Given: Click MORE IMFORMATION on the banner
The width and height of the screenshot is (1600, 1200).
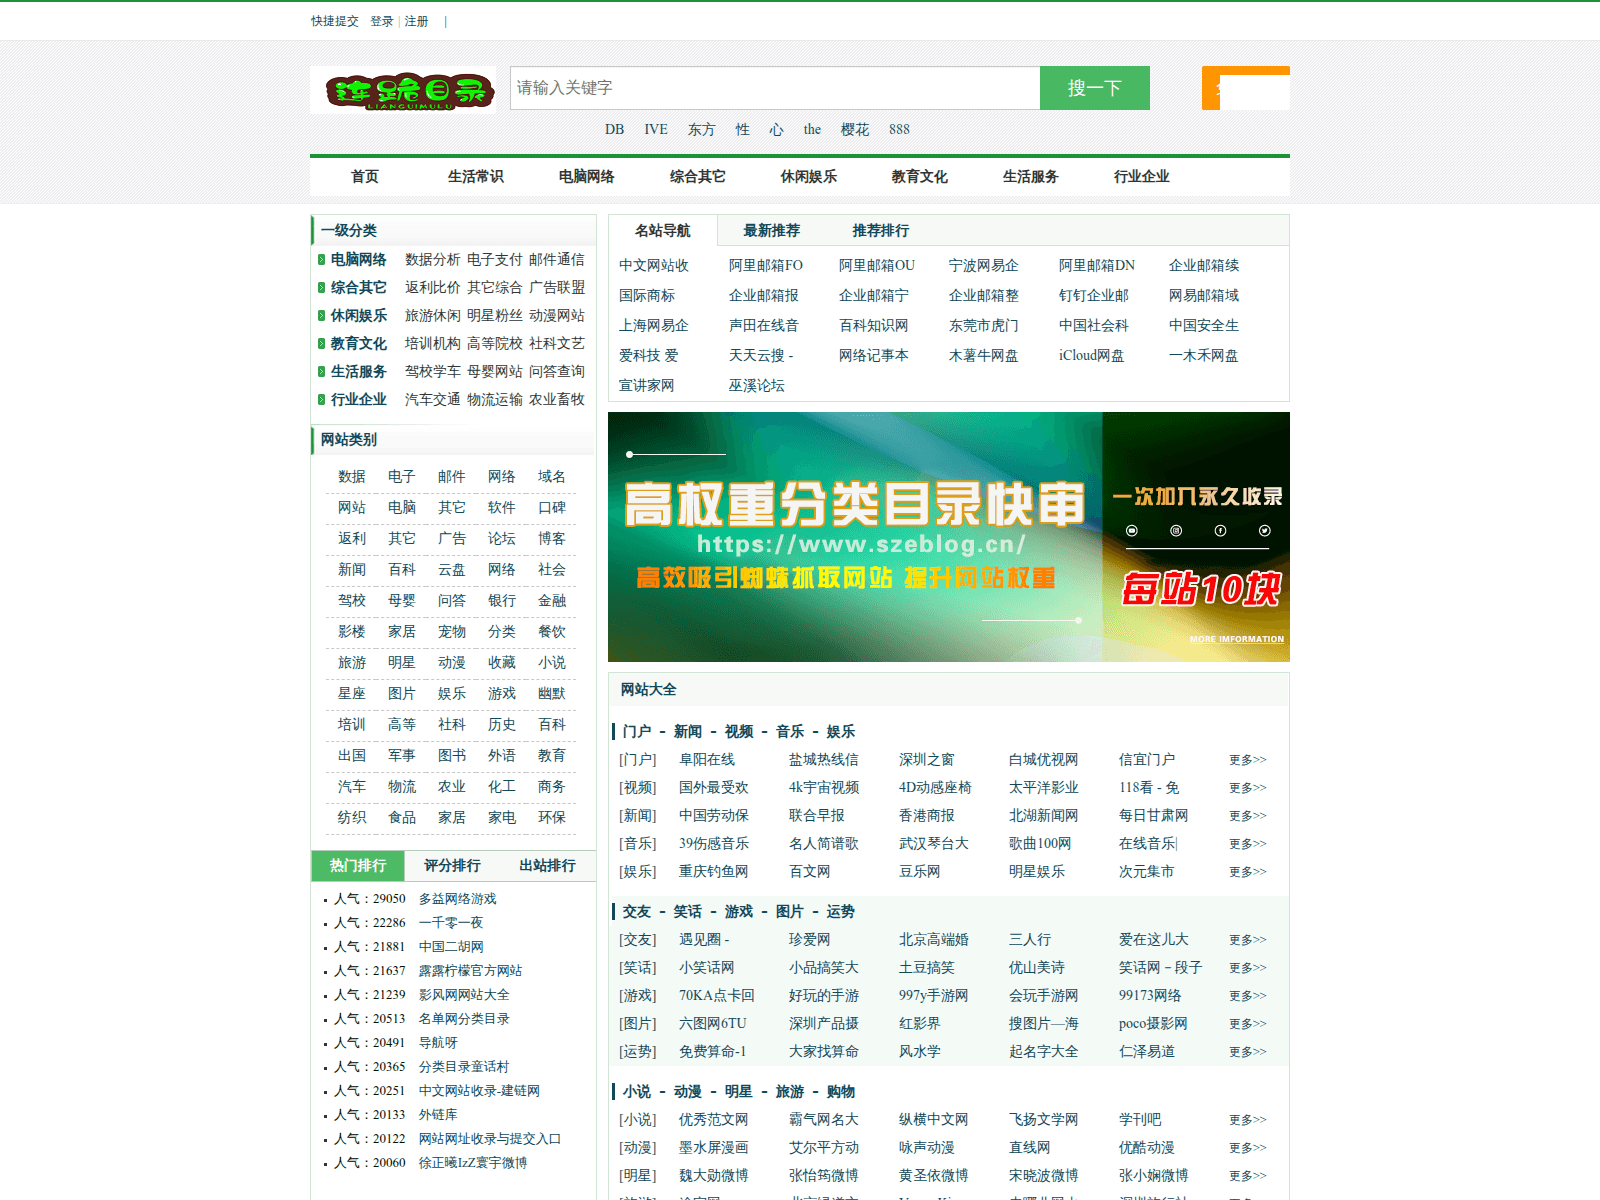Looking at the screenshot, I should click(x=1236, y=639).
